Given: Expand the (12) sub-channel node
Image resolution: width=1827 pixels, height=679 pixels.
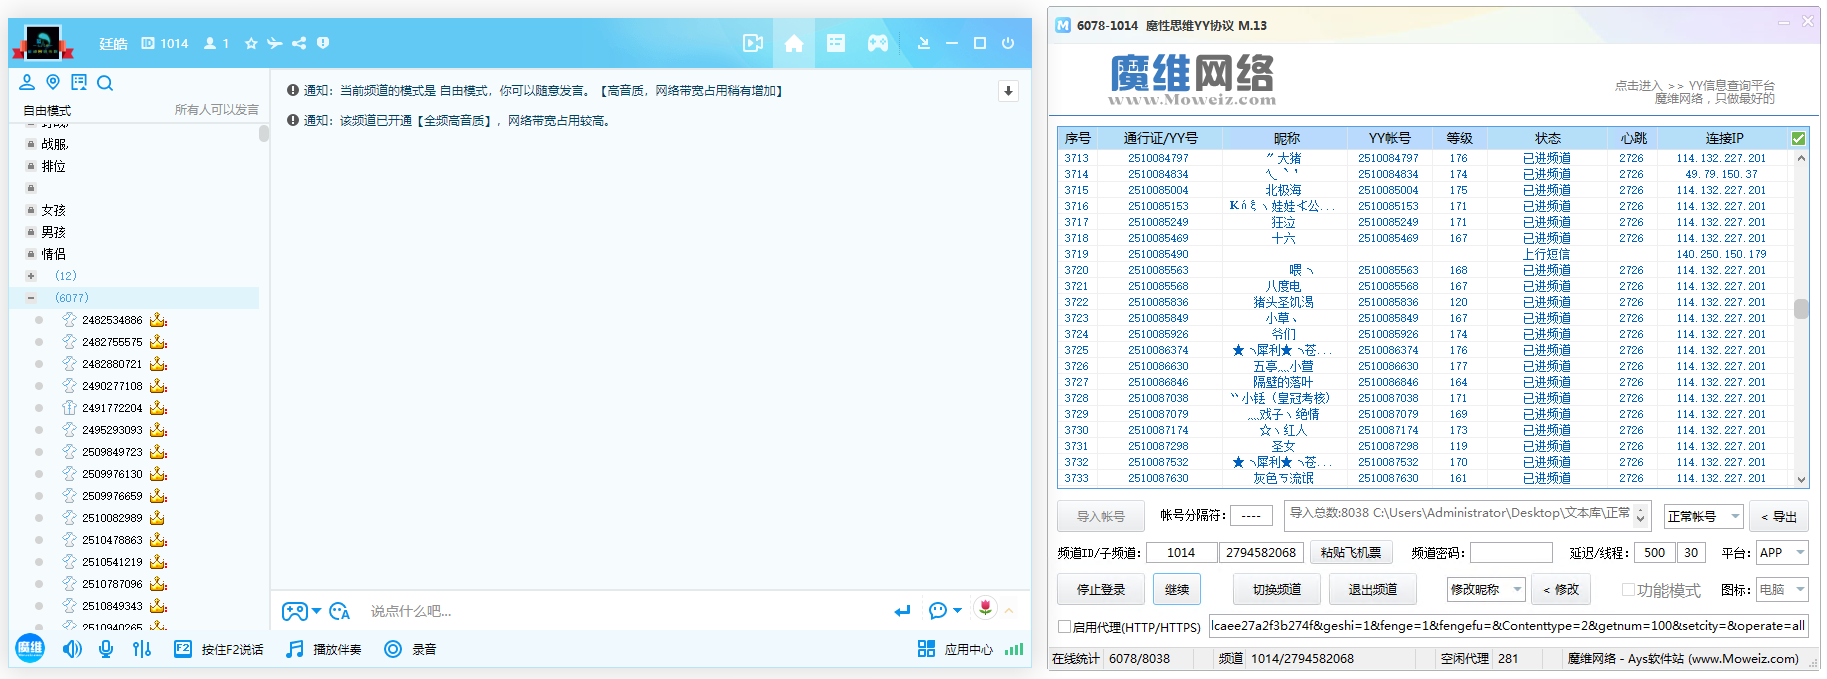Looking at the screenshot, I should 31,276.
